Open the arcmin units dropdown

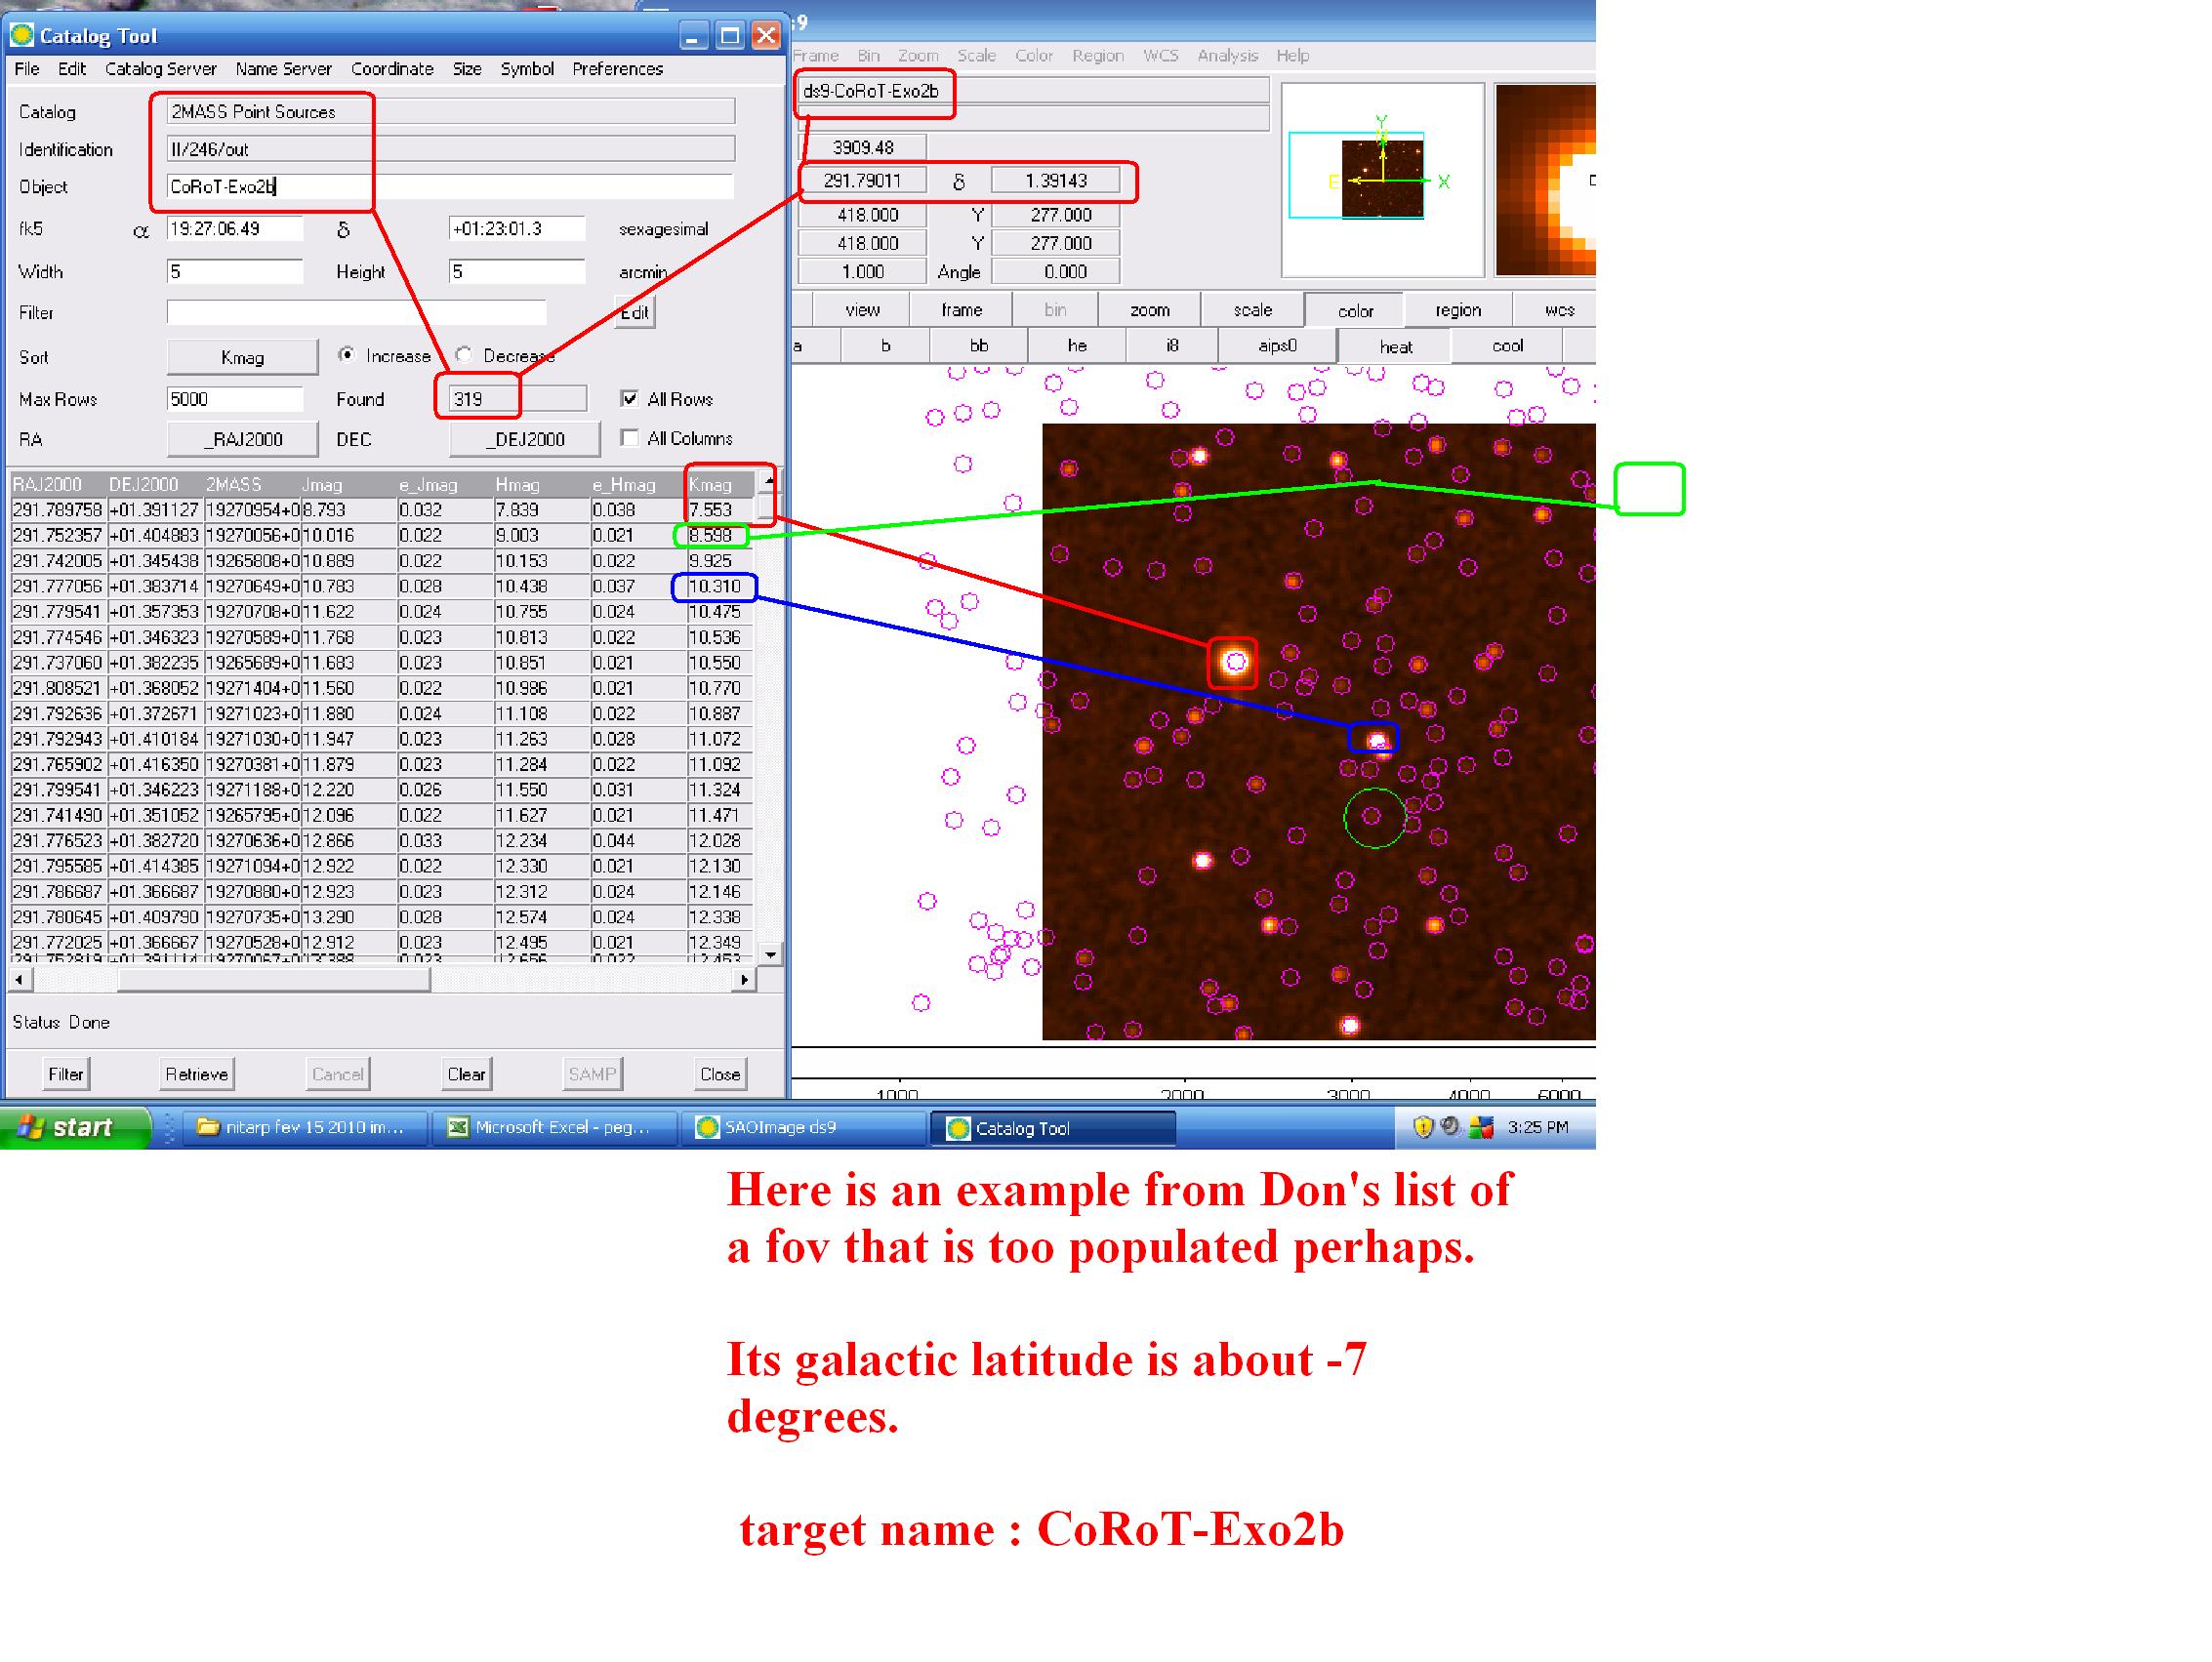(x=643, y=272)
